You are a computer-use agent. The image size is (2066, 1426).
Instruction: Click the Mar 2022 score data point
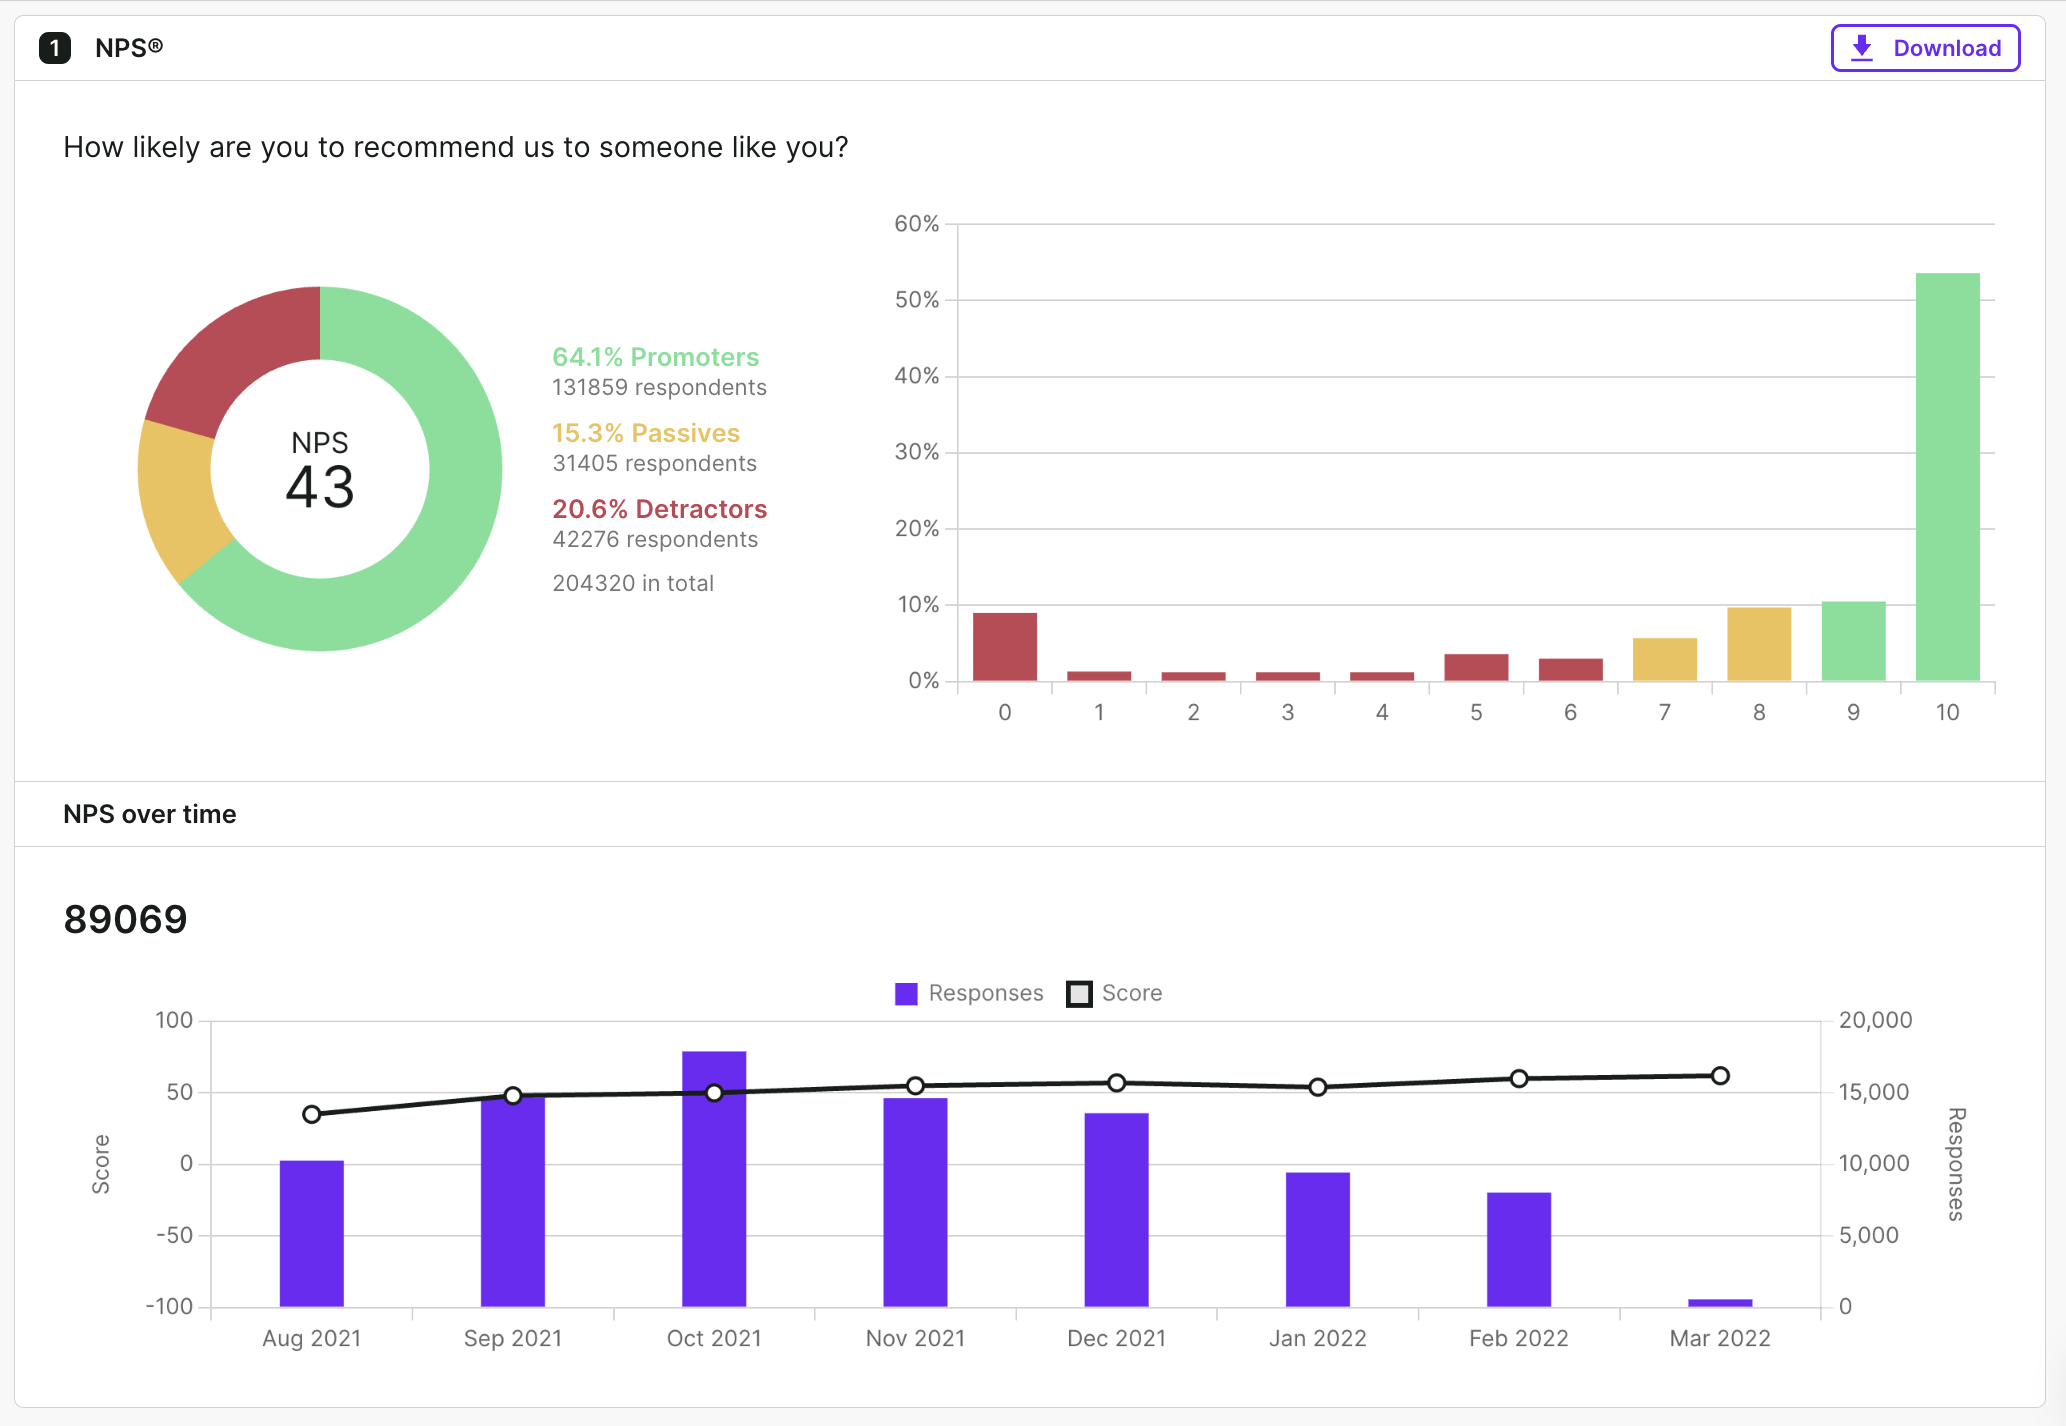[1720, 1076]
